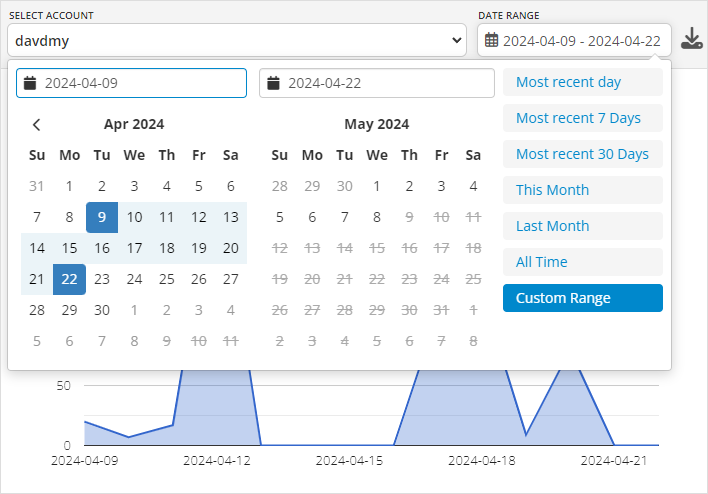Pick April 30 in the calendar

tap(102, 310)
